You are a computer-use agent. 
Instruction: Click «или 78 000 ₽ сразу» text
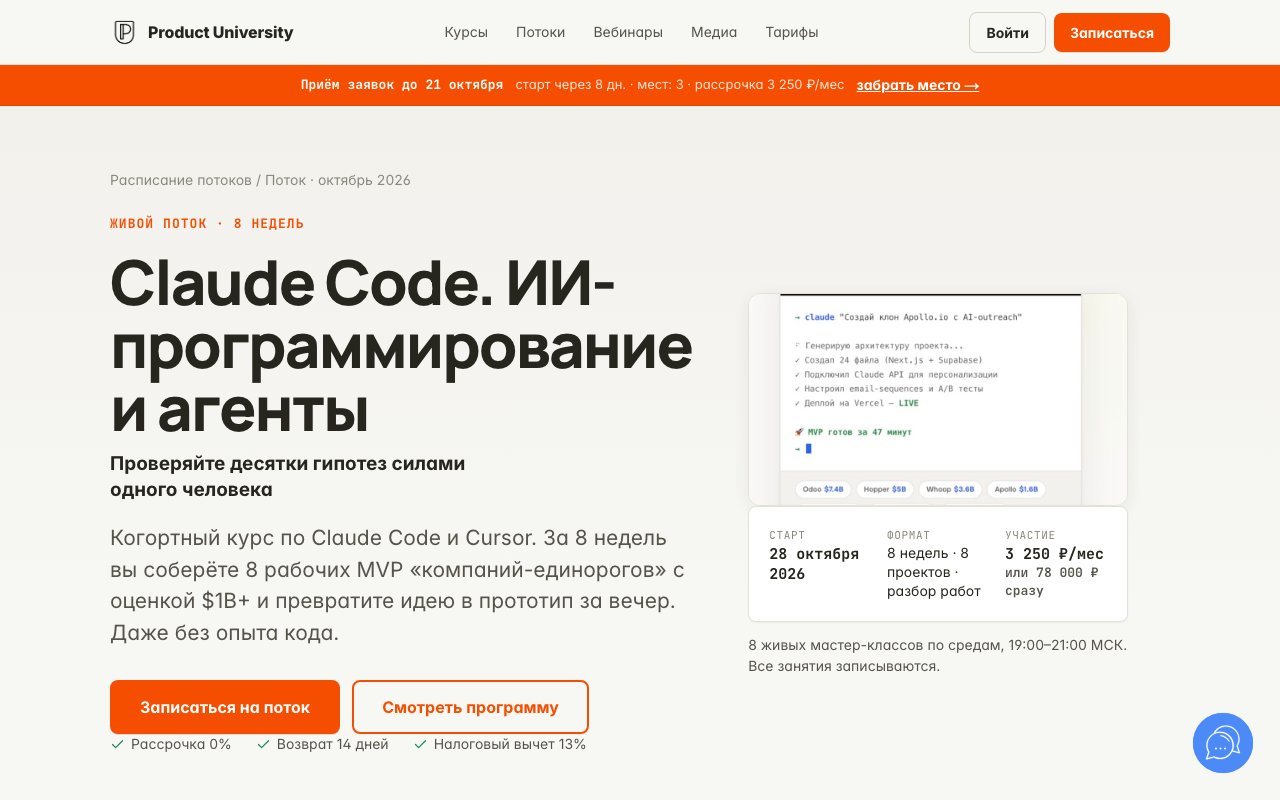coord(1052,582)
